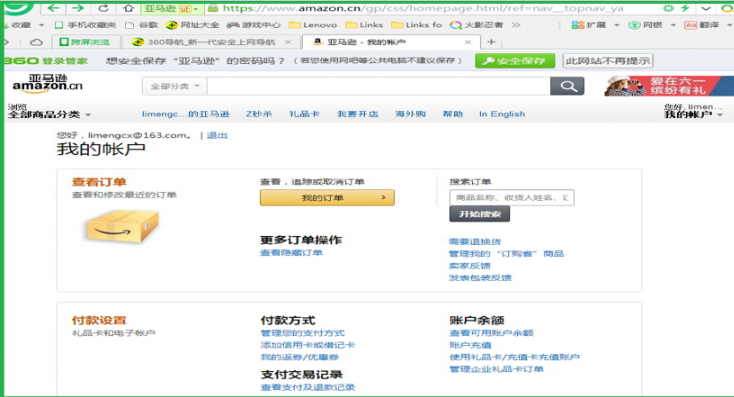
Task: Click the 搜索订单 order search field
Action: (512, 198)
